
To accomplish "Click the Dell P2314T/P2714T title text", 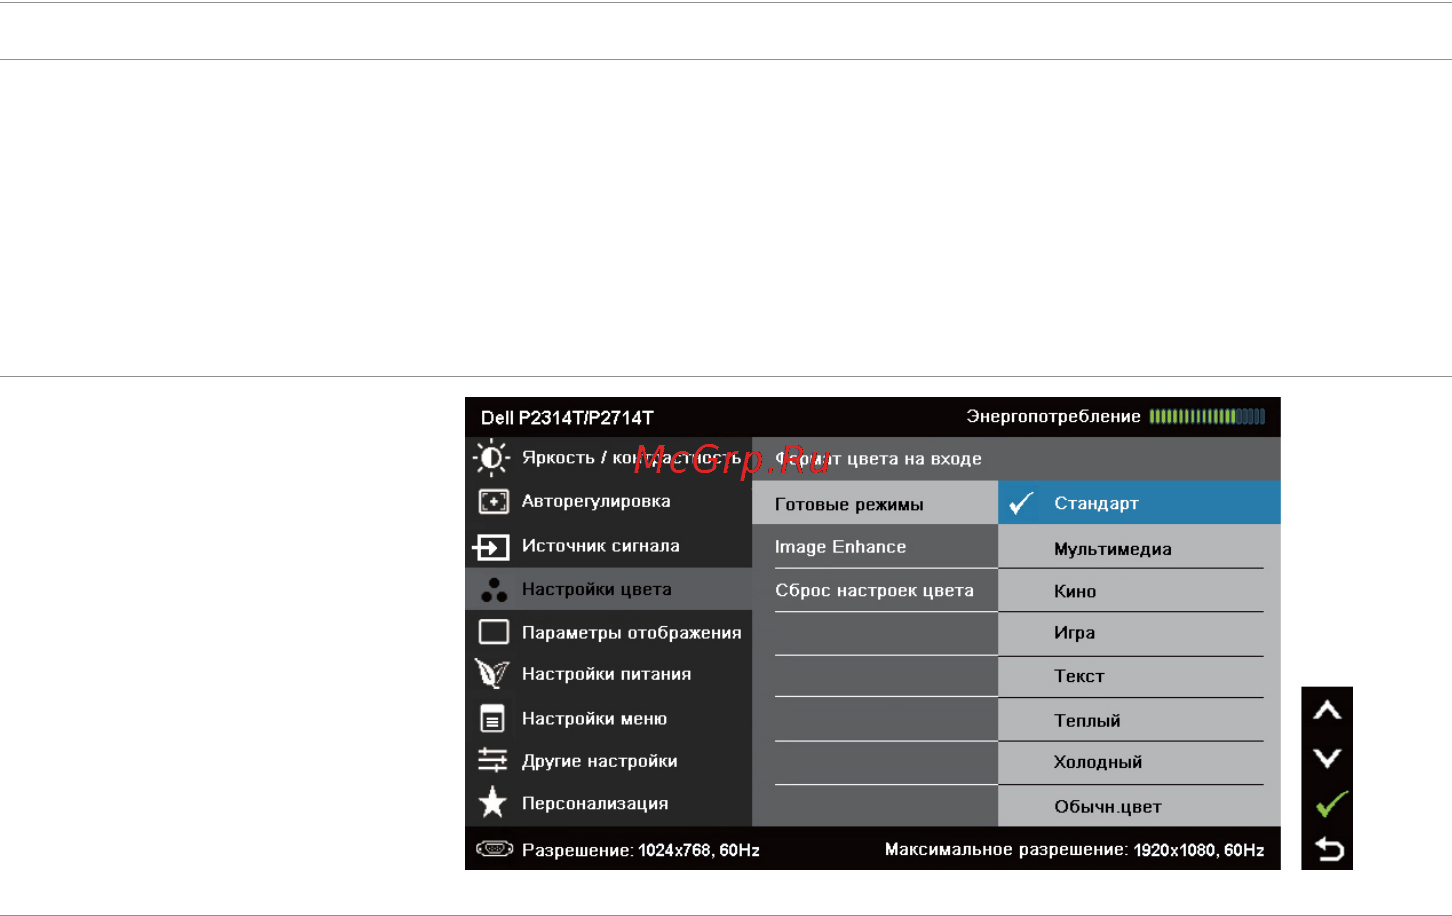I will 567,417.
